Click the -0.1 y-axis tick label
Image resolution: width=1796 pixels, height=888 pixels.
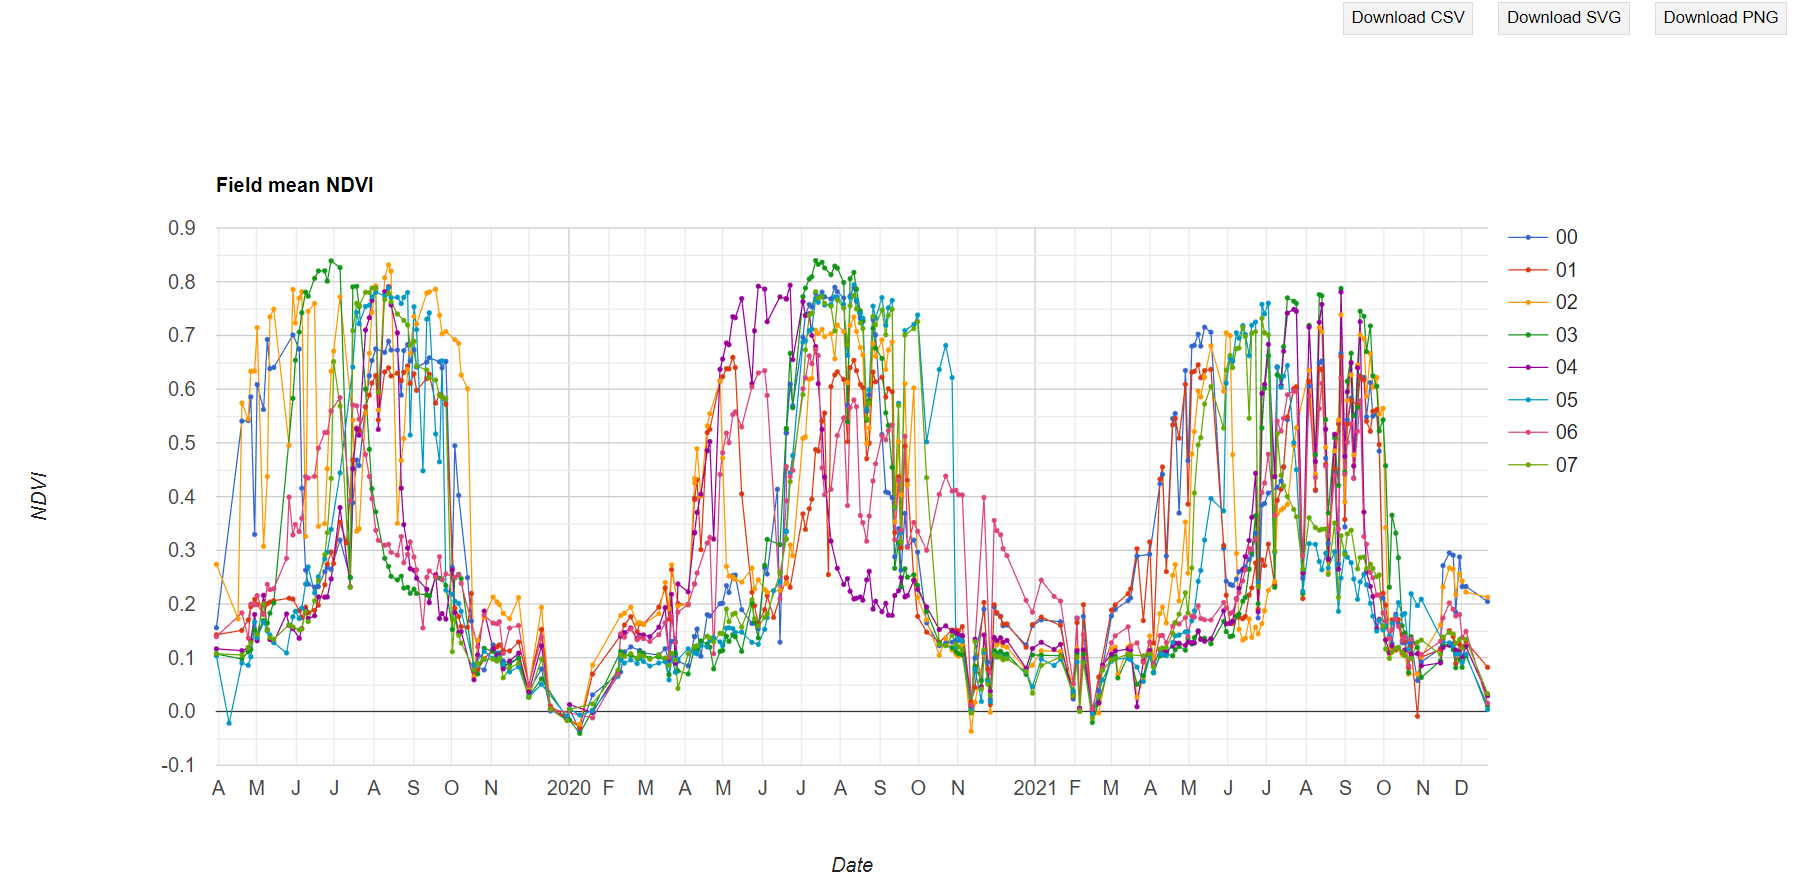[x=178, y=765]
